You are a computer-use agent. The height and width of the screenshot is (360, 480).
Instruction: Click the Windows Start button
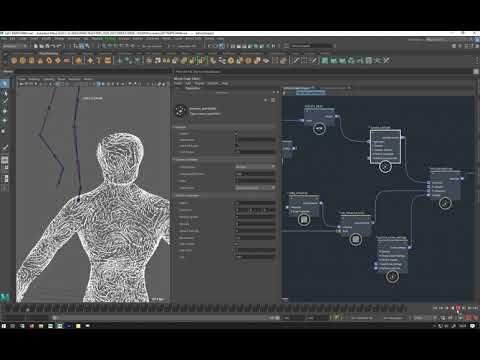pos(4,326)
